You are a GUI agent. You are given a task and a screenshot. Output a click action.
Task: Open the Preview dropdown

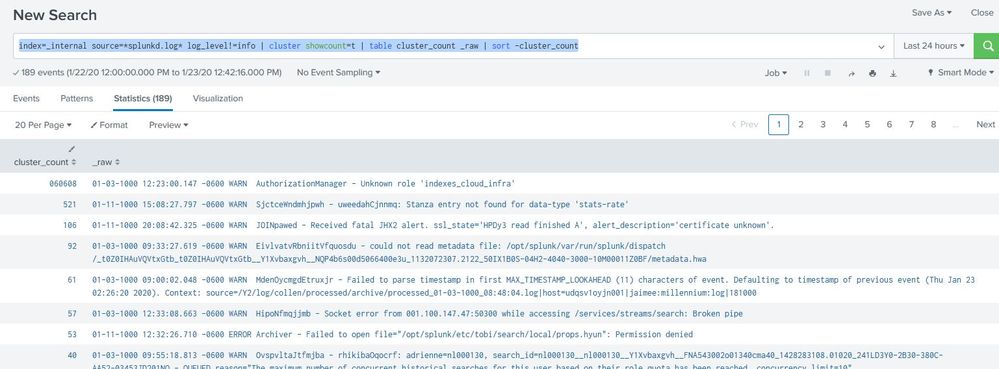169,125
